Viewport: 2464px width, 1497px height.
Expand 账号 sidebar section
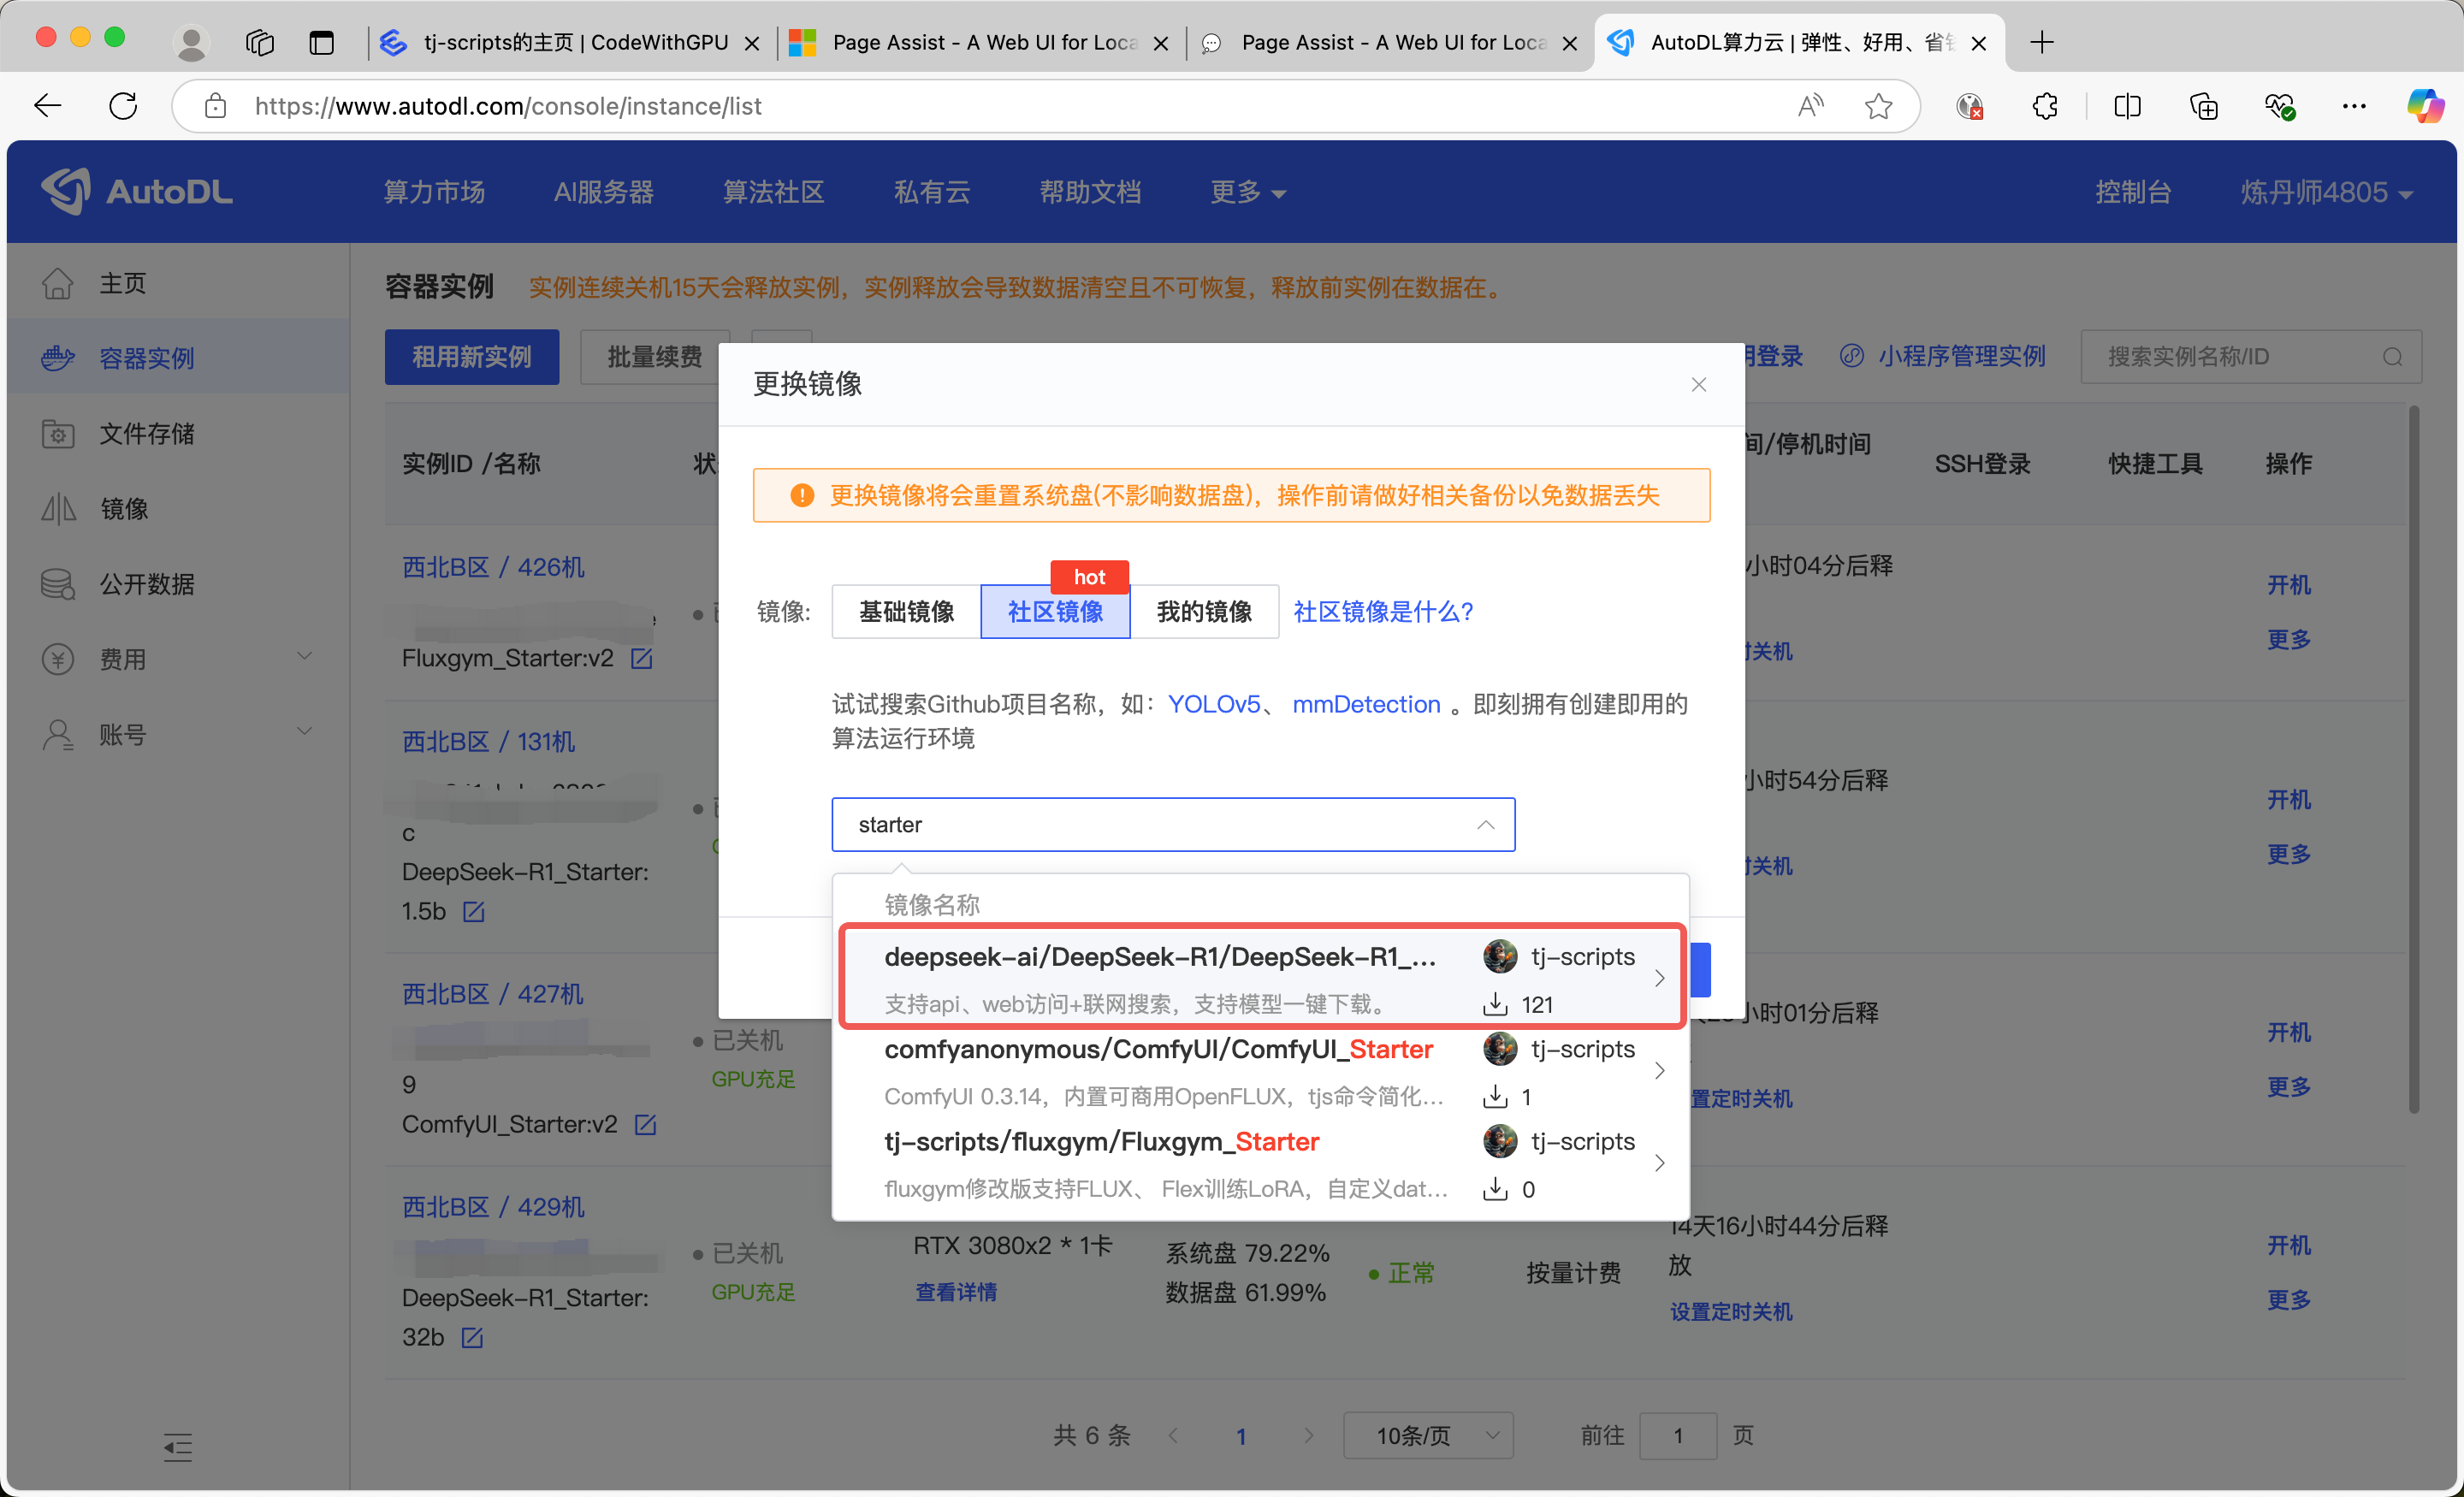(x=177, y=735)
